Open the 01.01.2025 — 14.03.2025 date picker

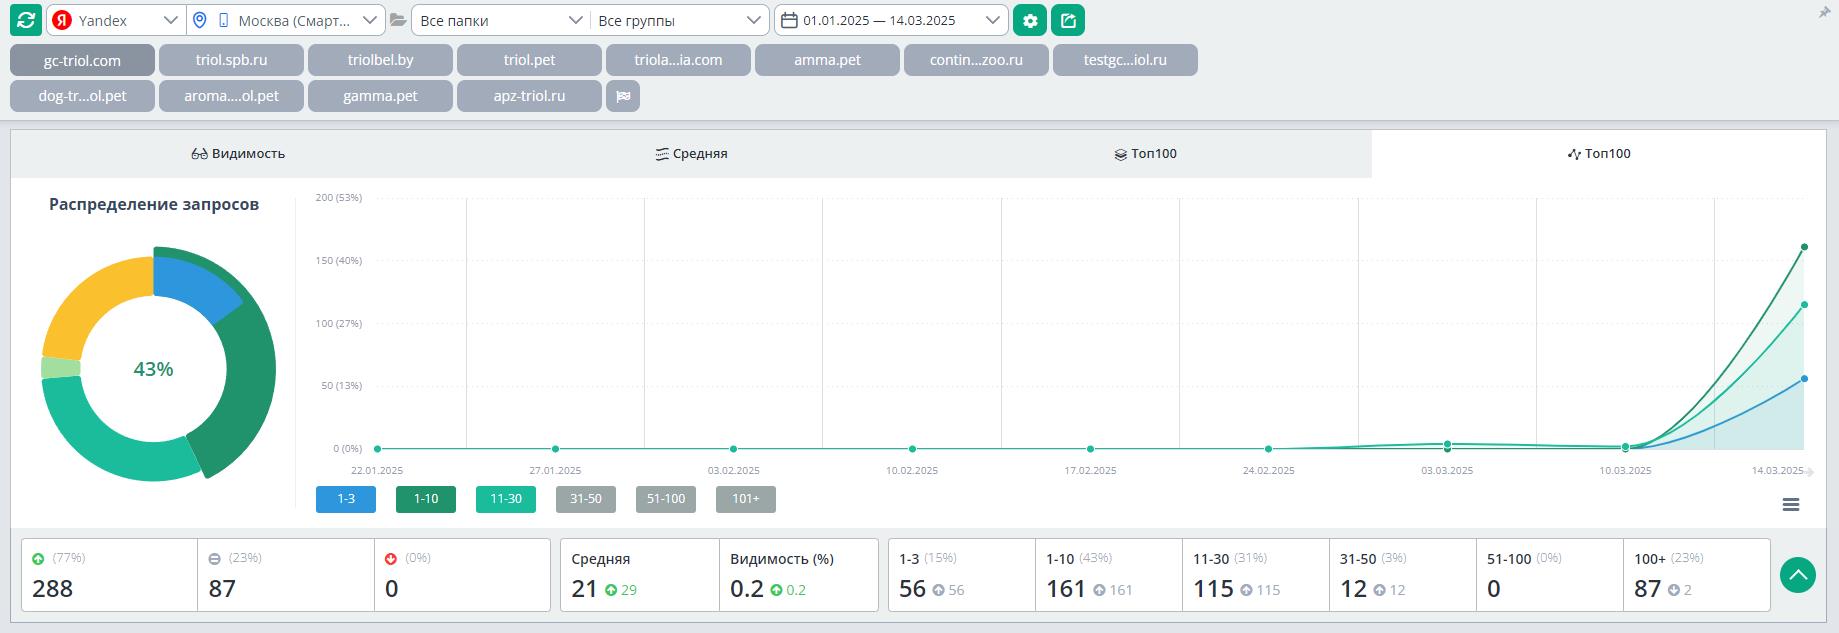(890, 20)
